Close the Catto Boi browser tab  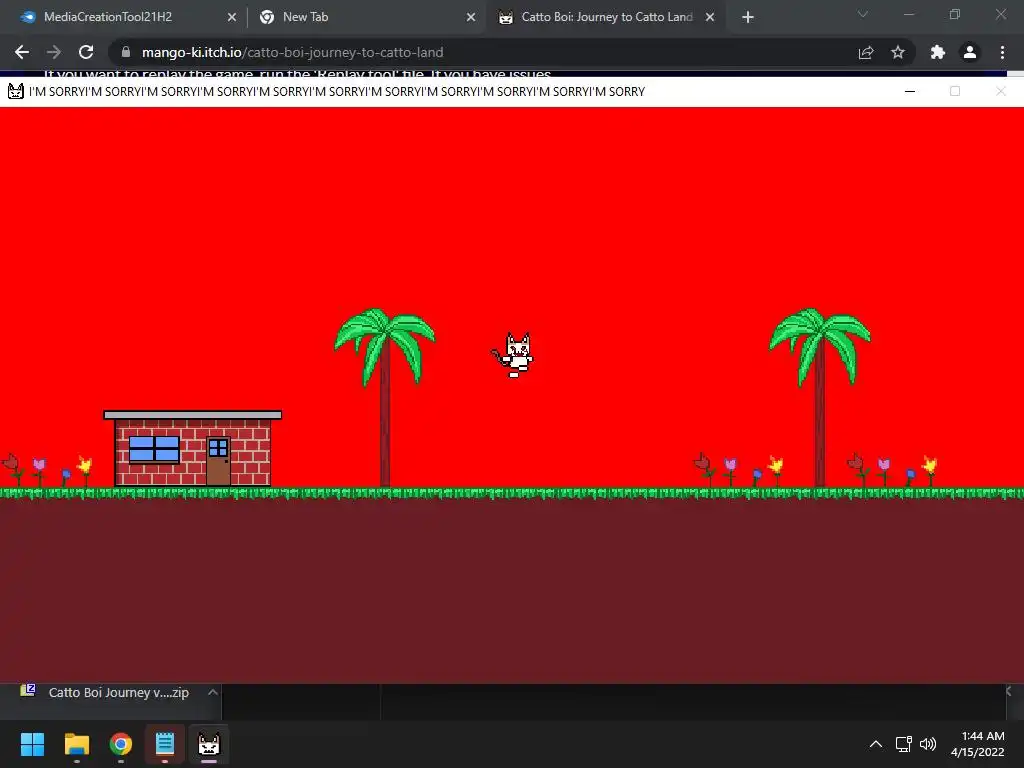click(710, 18)
